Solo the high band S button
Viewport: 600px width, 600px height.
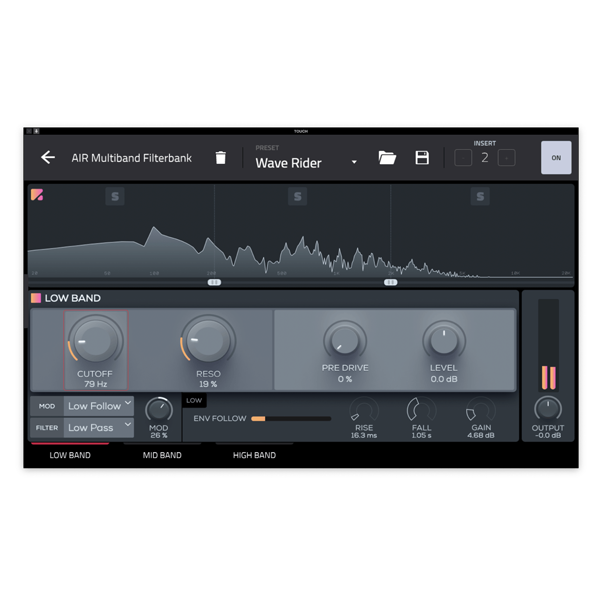tap(480, 196)
